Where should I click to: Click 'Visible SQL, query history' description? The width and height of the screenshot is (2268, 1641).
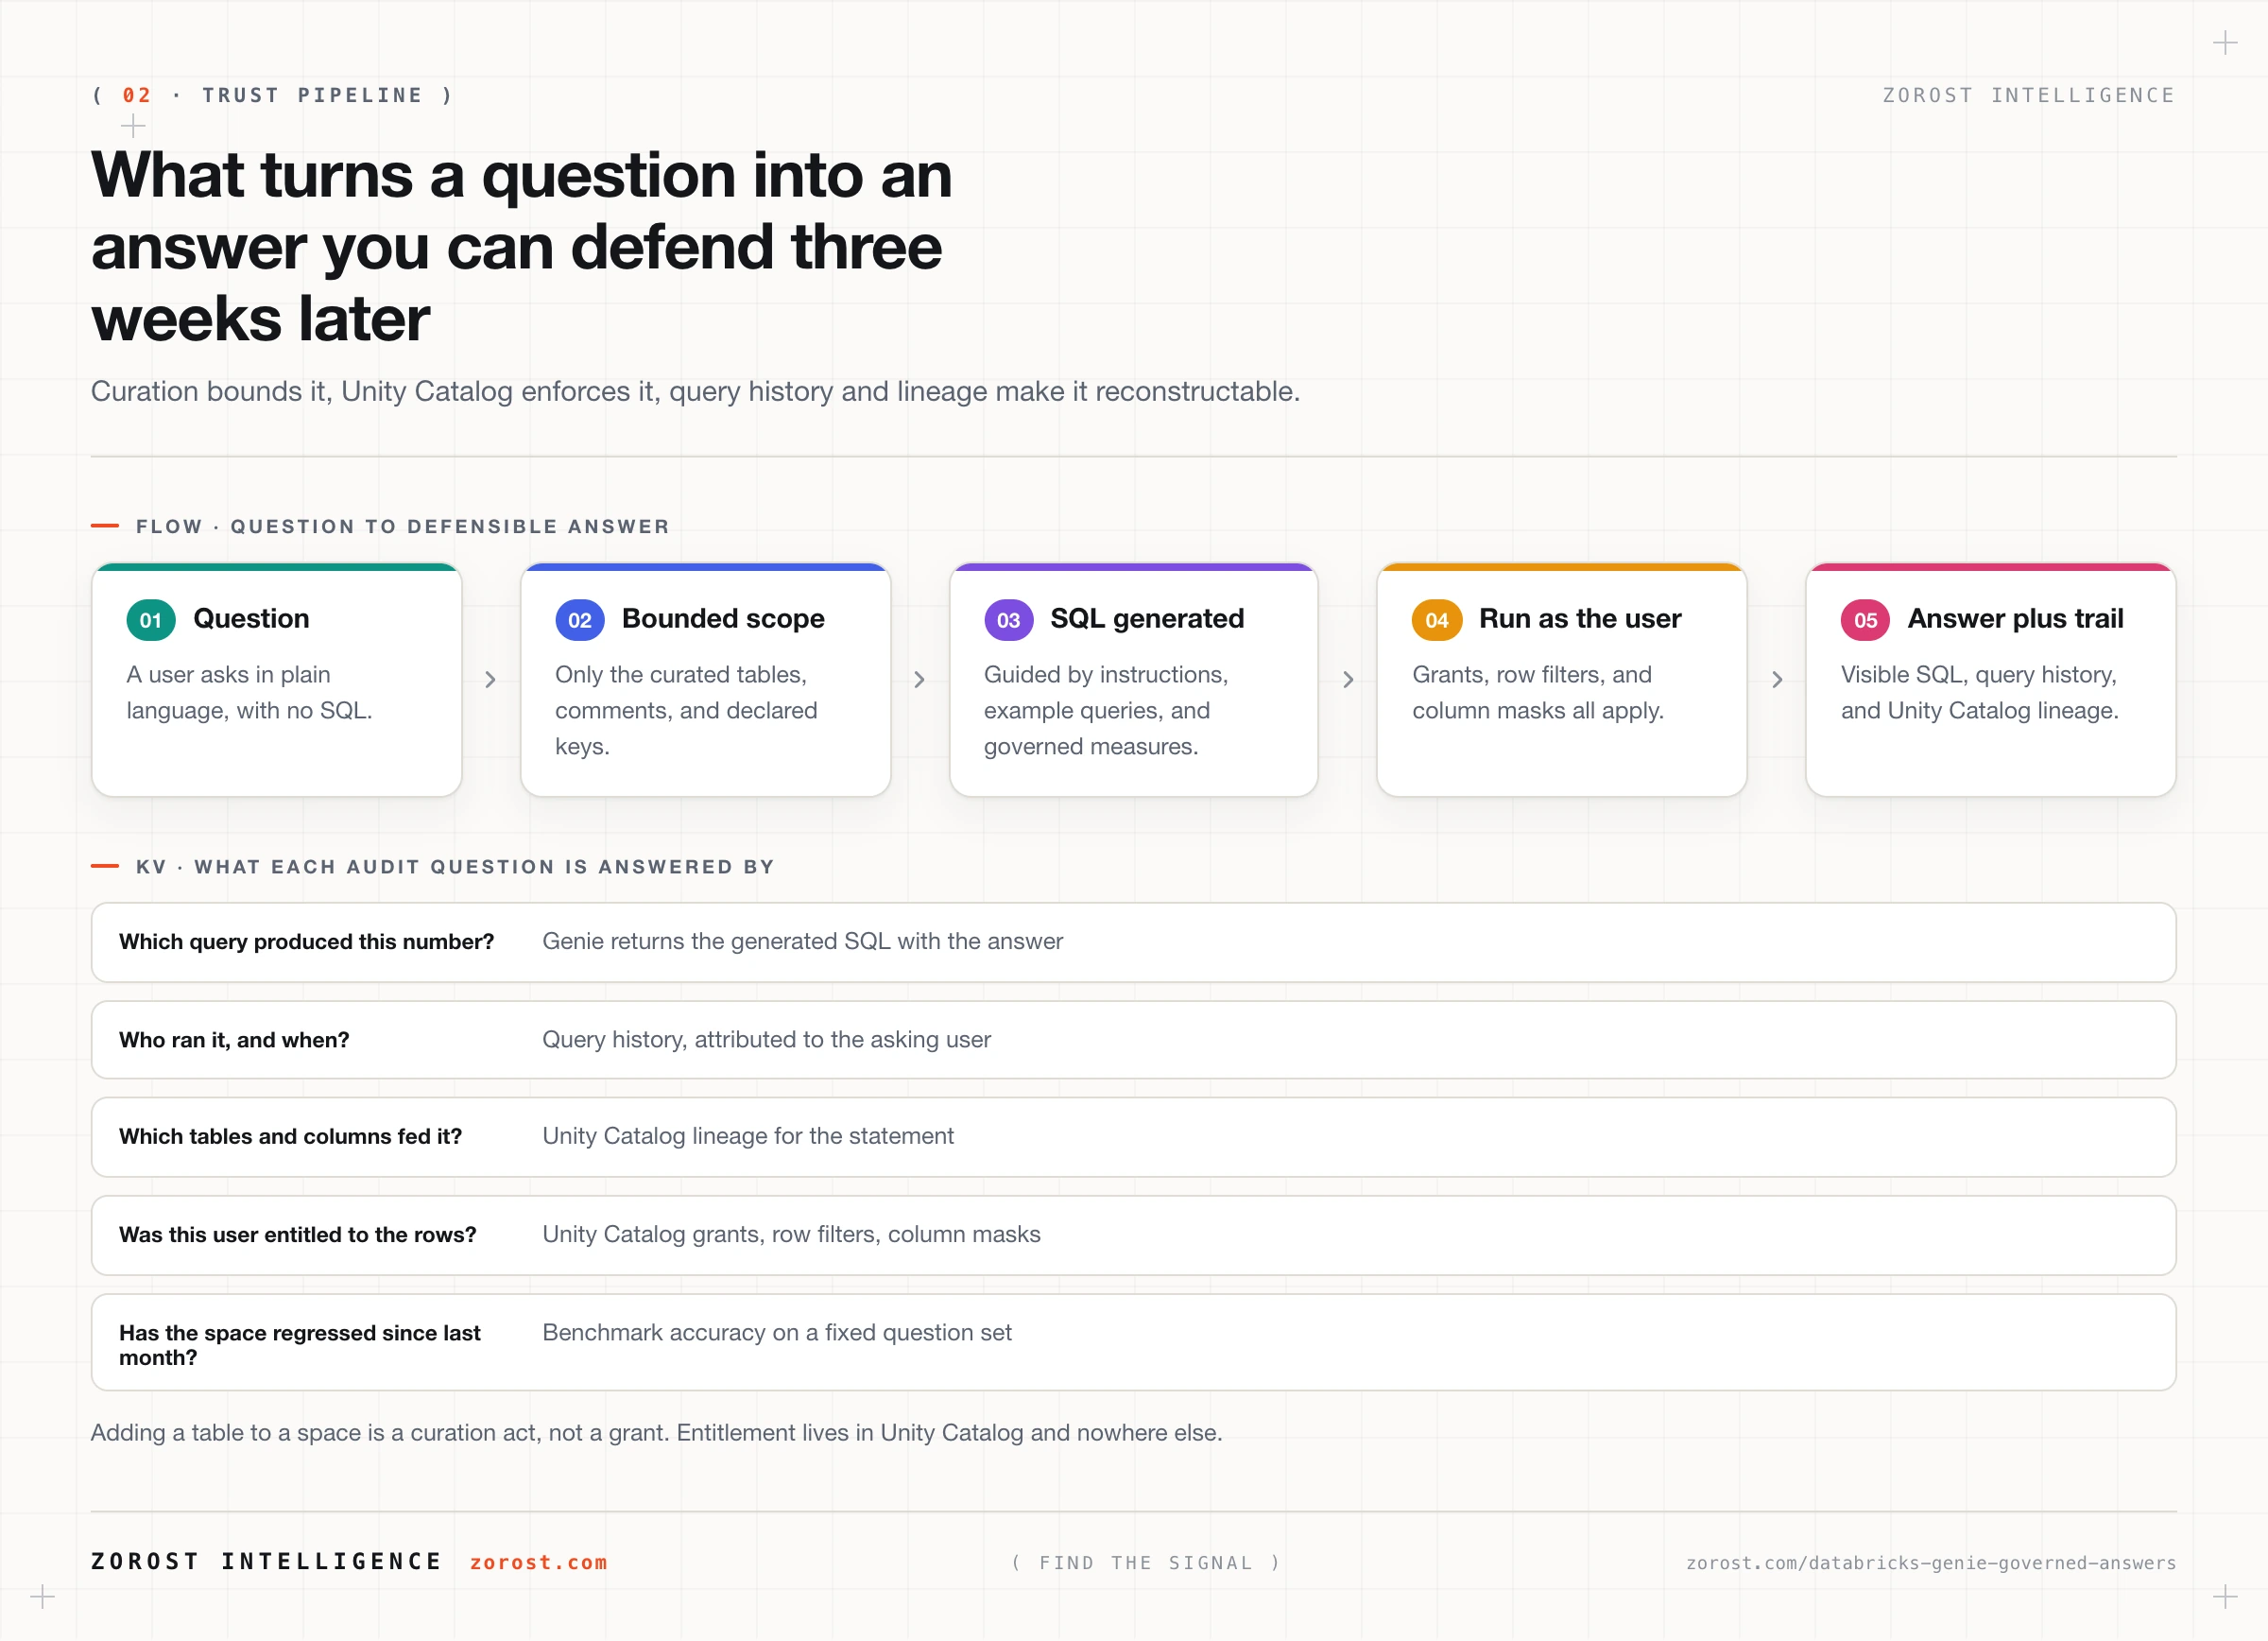tap(1980, 692)
